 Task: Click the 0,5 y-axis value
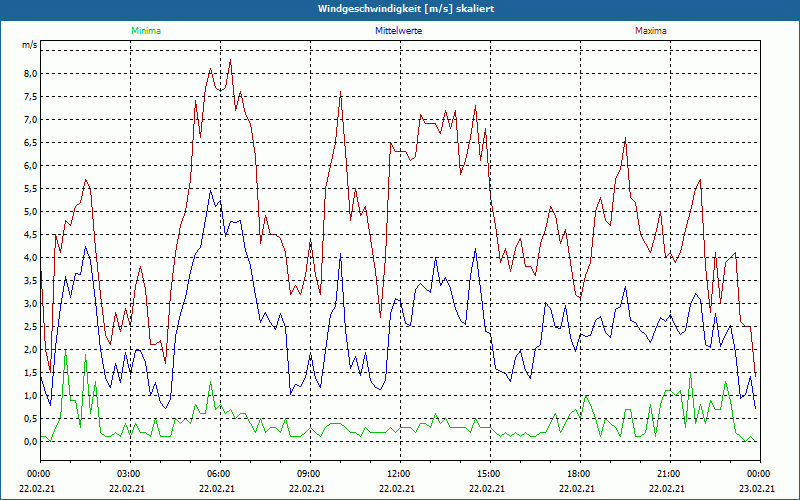point(31,418)
